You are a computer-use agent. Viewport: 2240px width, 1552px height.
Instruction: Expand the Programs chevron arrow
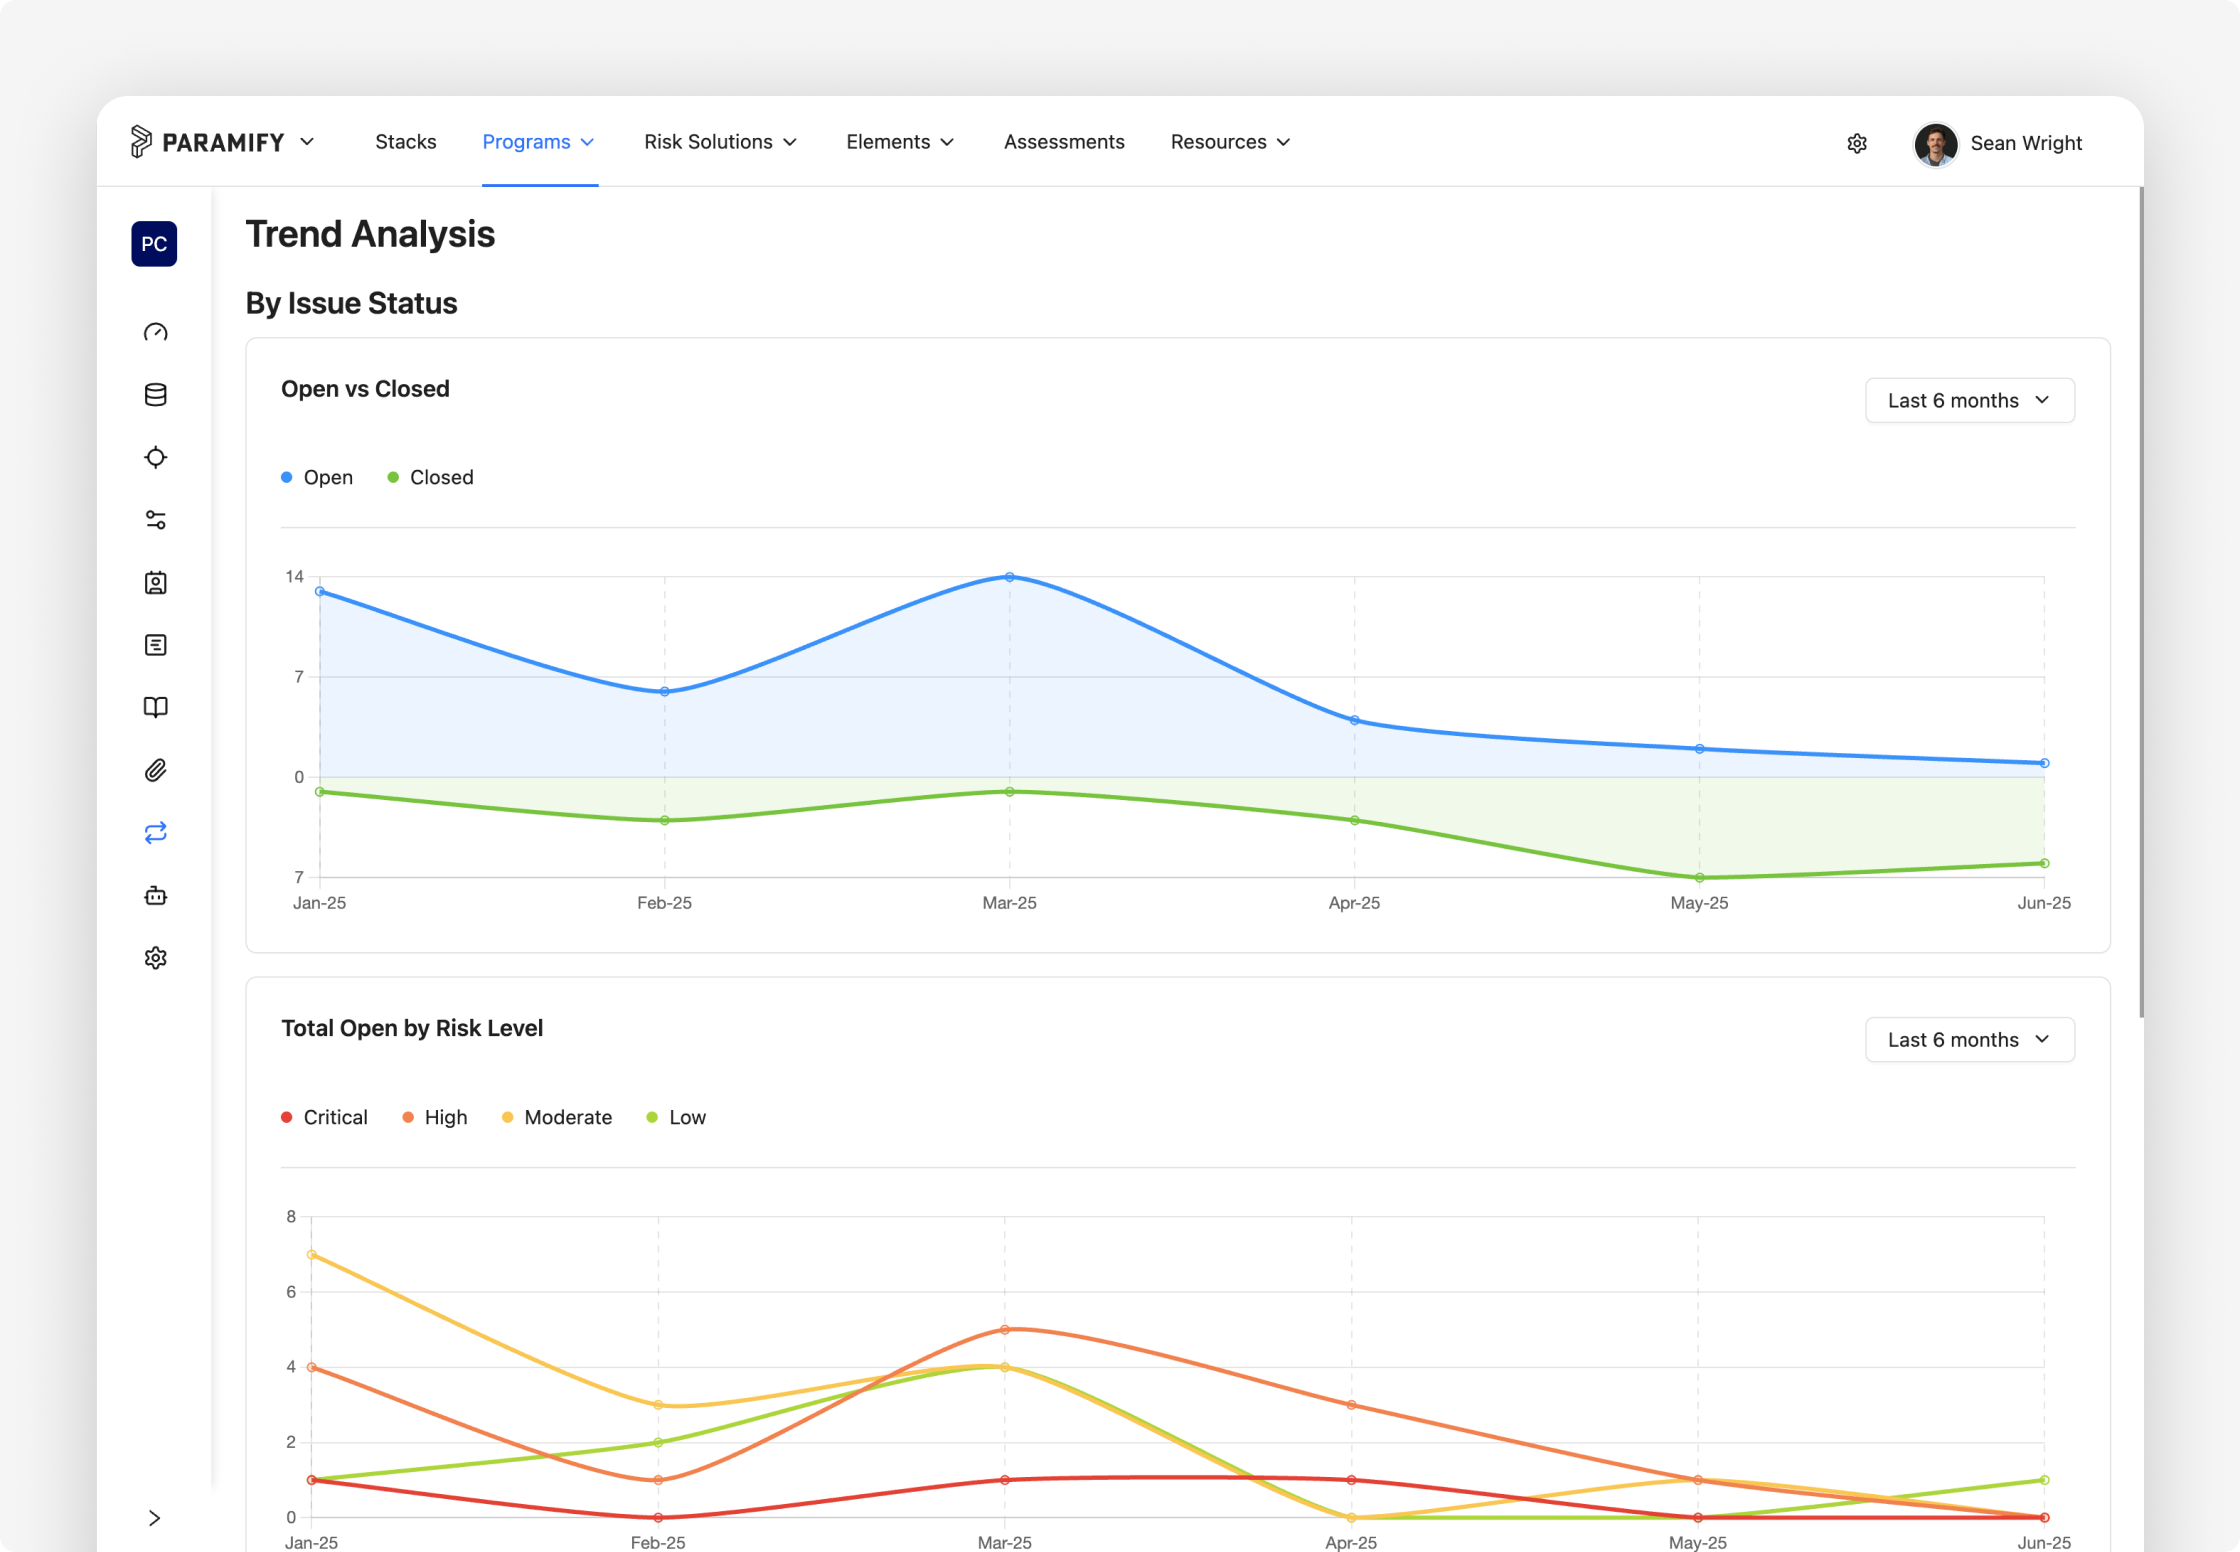588,142
